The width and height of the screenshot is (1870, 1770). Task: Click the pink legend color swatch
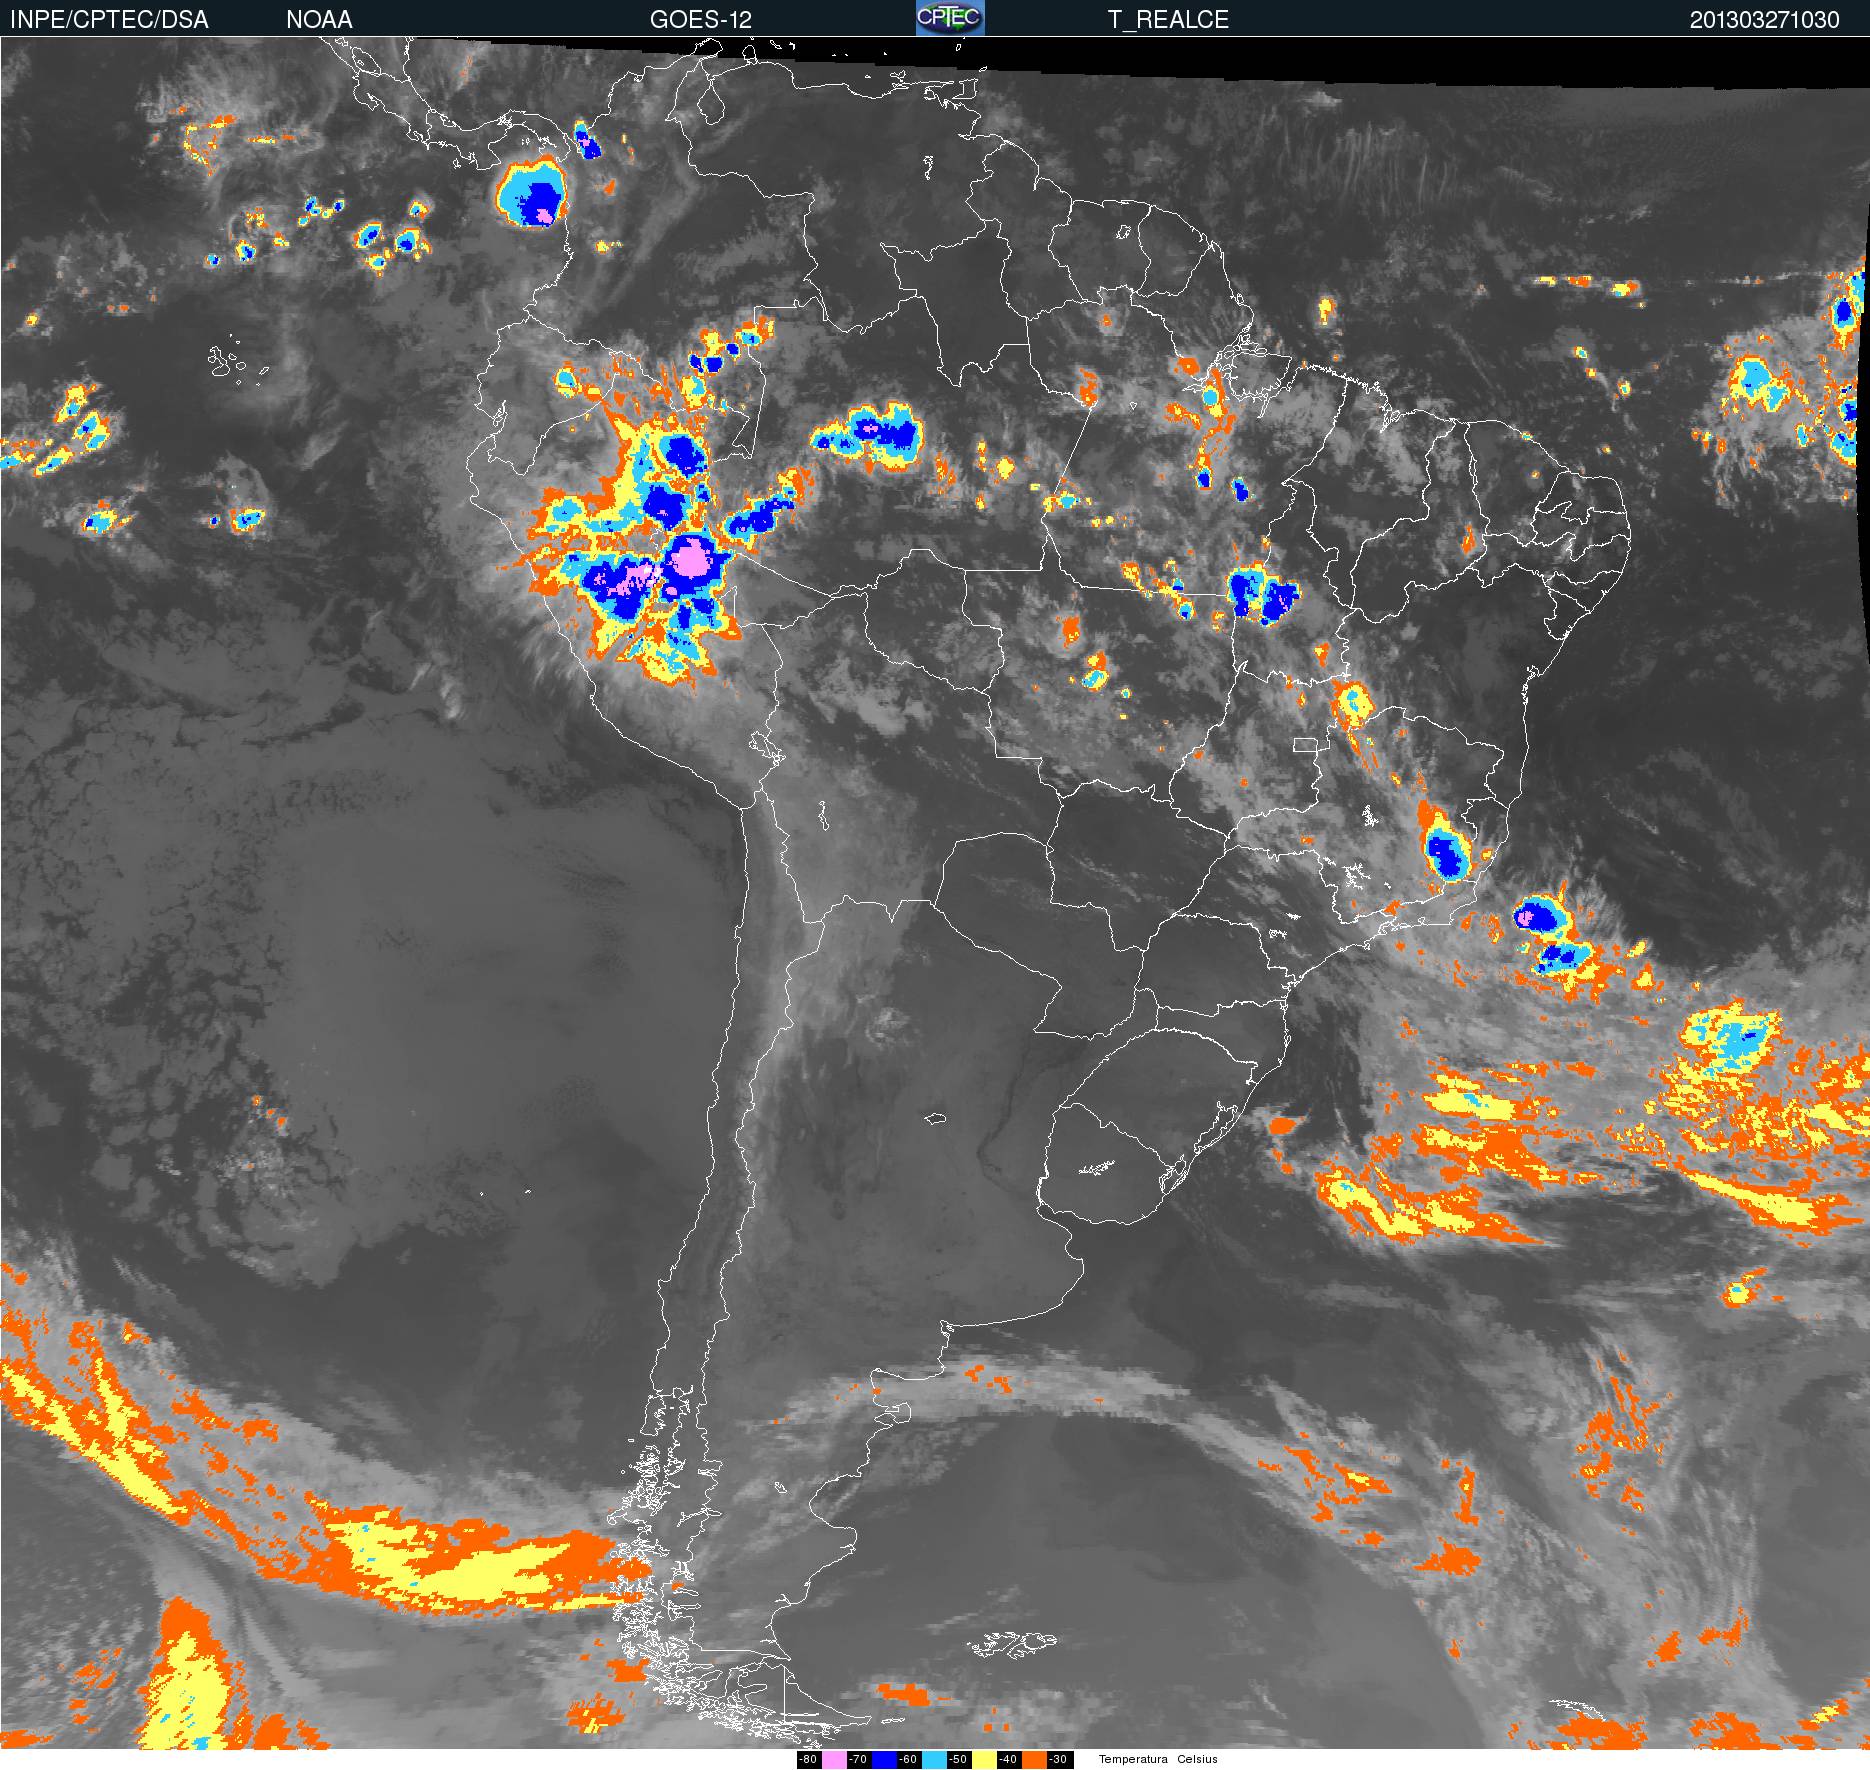pos(834,1760)
